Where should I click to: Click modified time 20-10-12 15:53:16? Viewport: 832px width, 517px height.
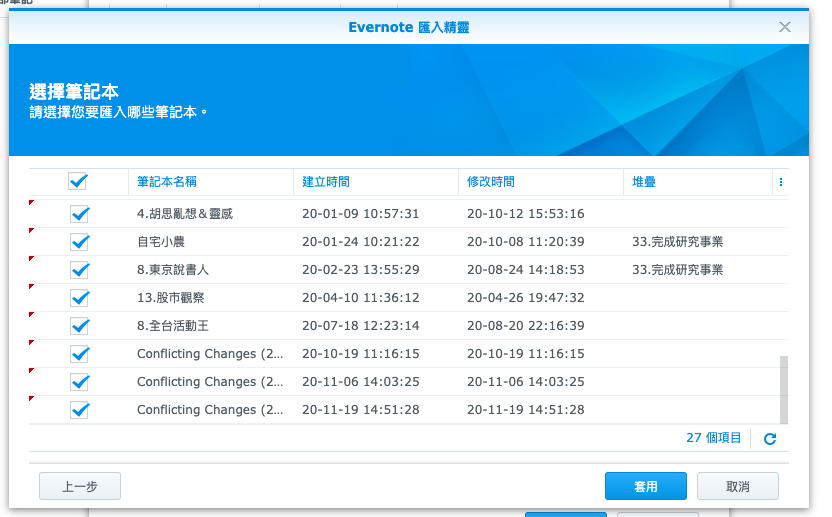pyautogui.click(x=526, y=214)
